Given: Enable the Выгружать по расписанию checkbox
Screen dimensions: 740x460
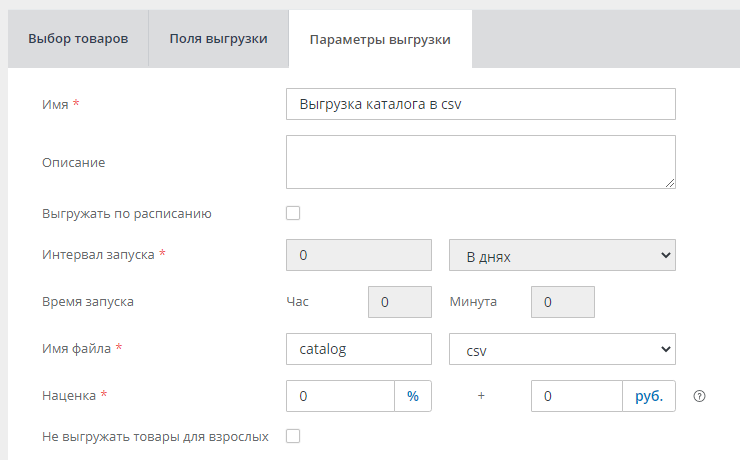Looking at the screenshot, I should tap(293, 213).
